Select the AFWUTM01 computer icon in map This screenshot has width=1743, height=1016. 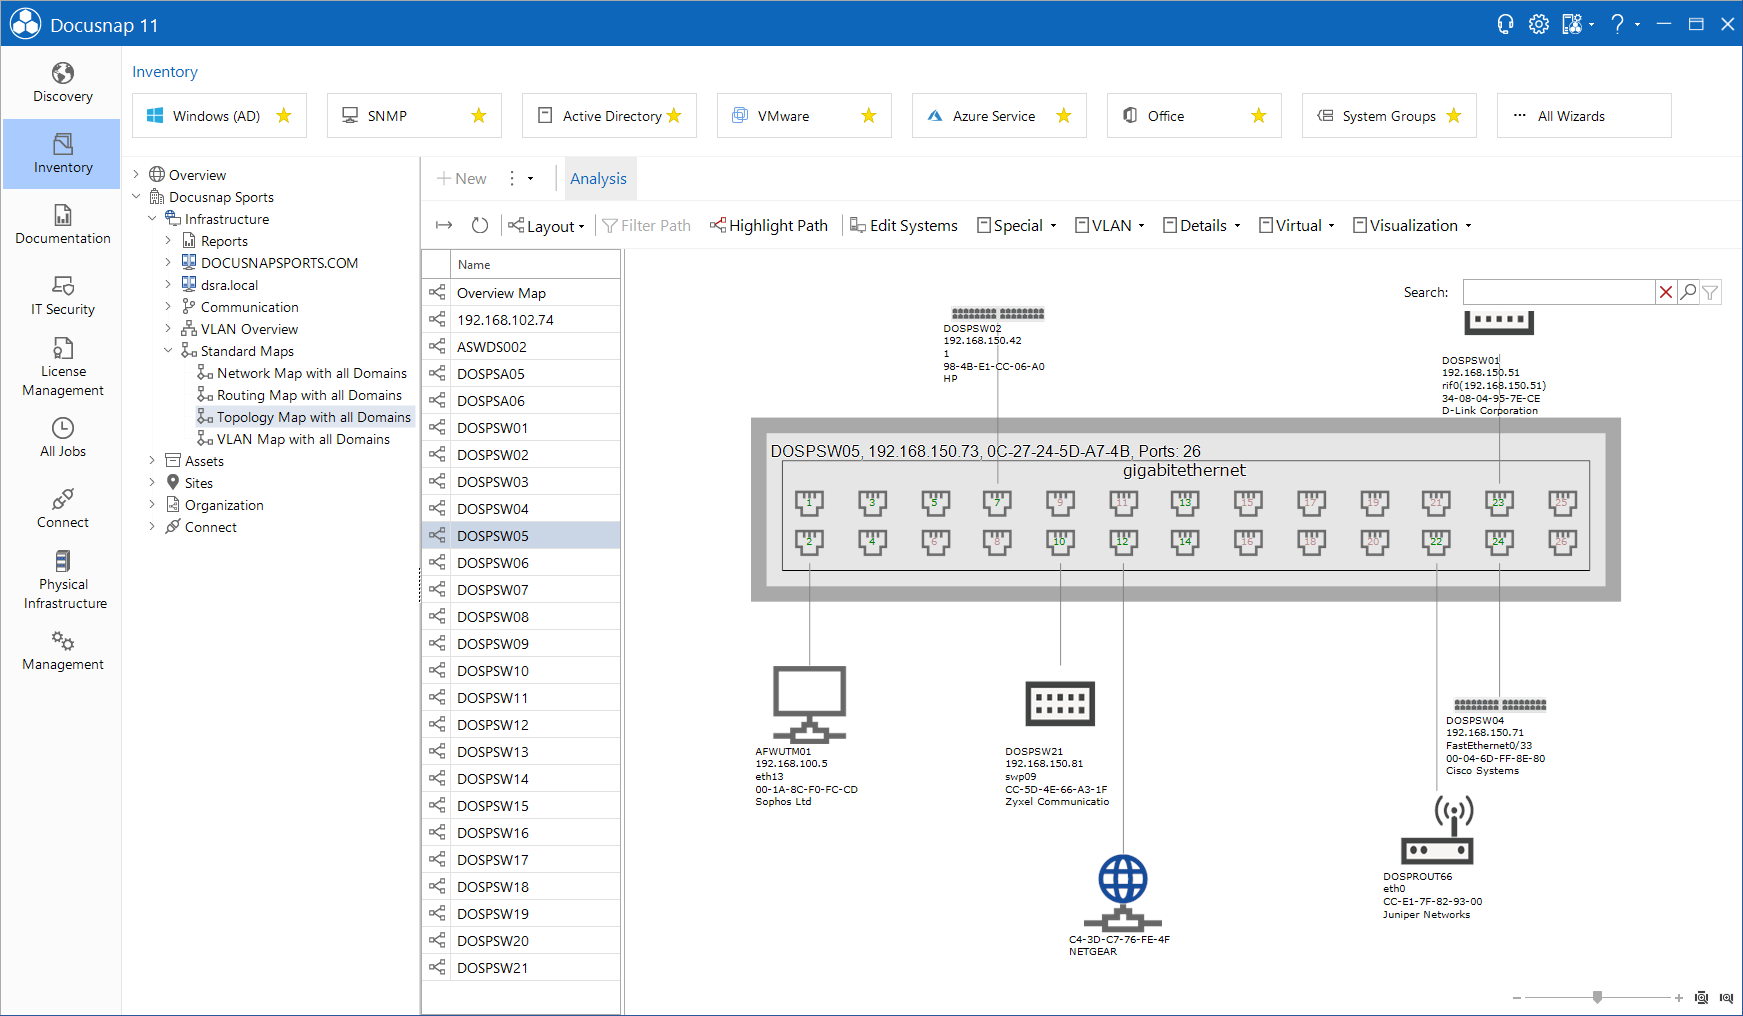pyautogui.click(x=810, y=704)
